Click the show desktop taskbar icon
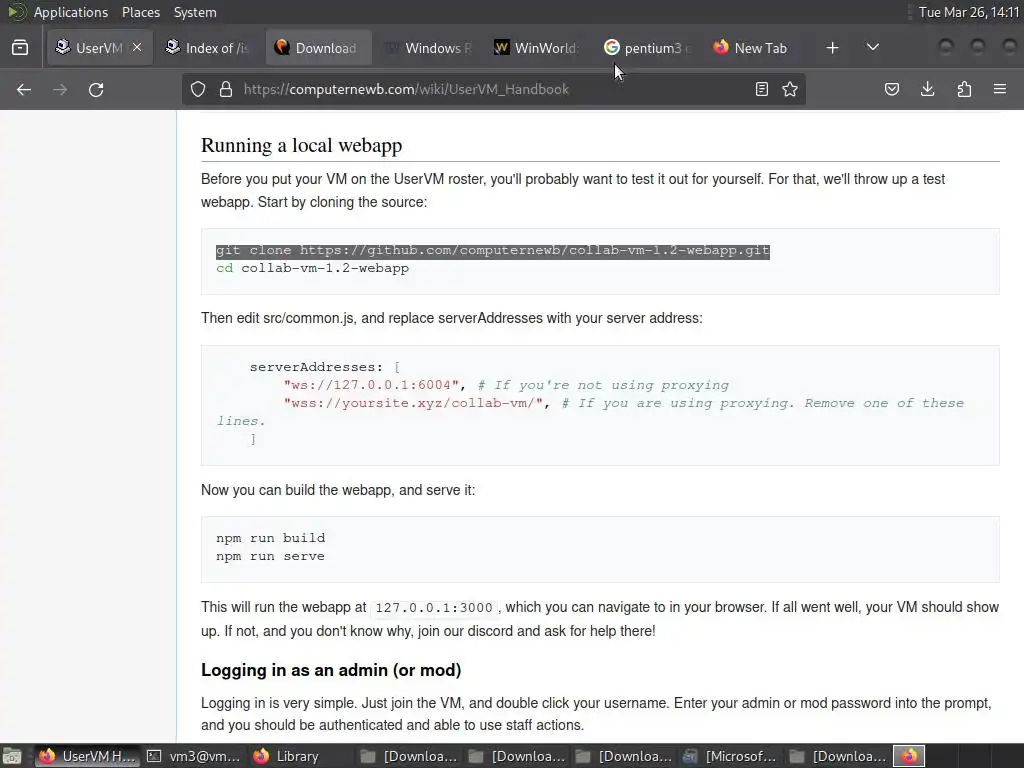The width and height of the screenshot is (1024, 768). pos(12,756)
